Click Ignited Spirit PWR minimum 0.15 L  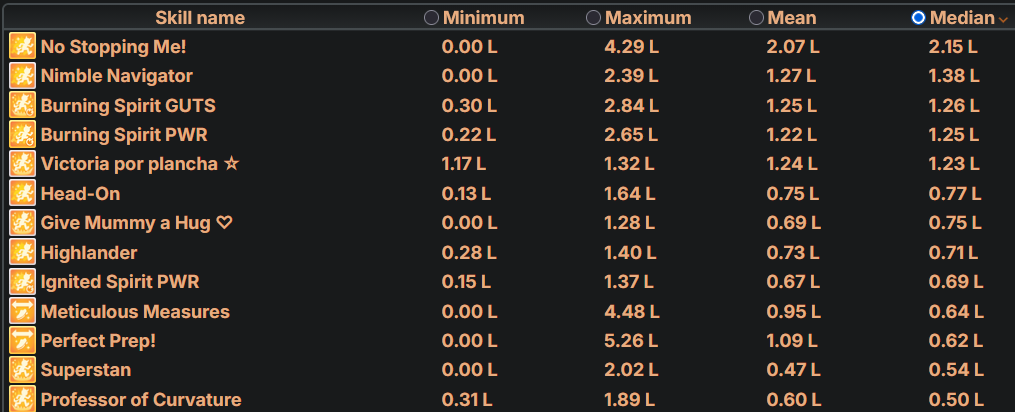[x=466, y=282]
